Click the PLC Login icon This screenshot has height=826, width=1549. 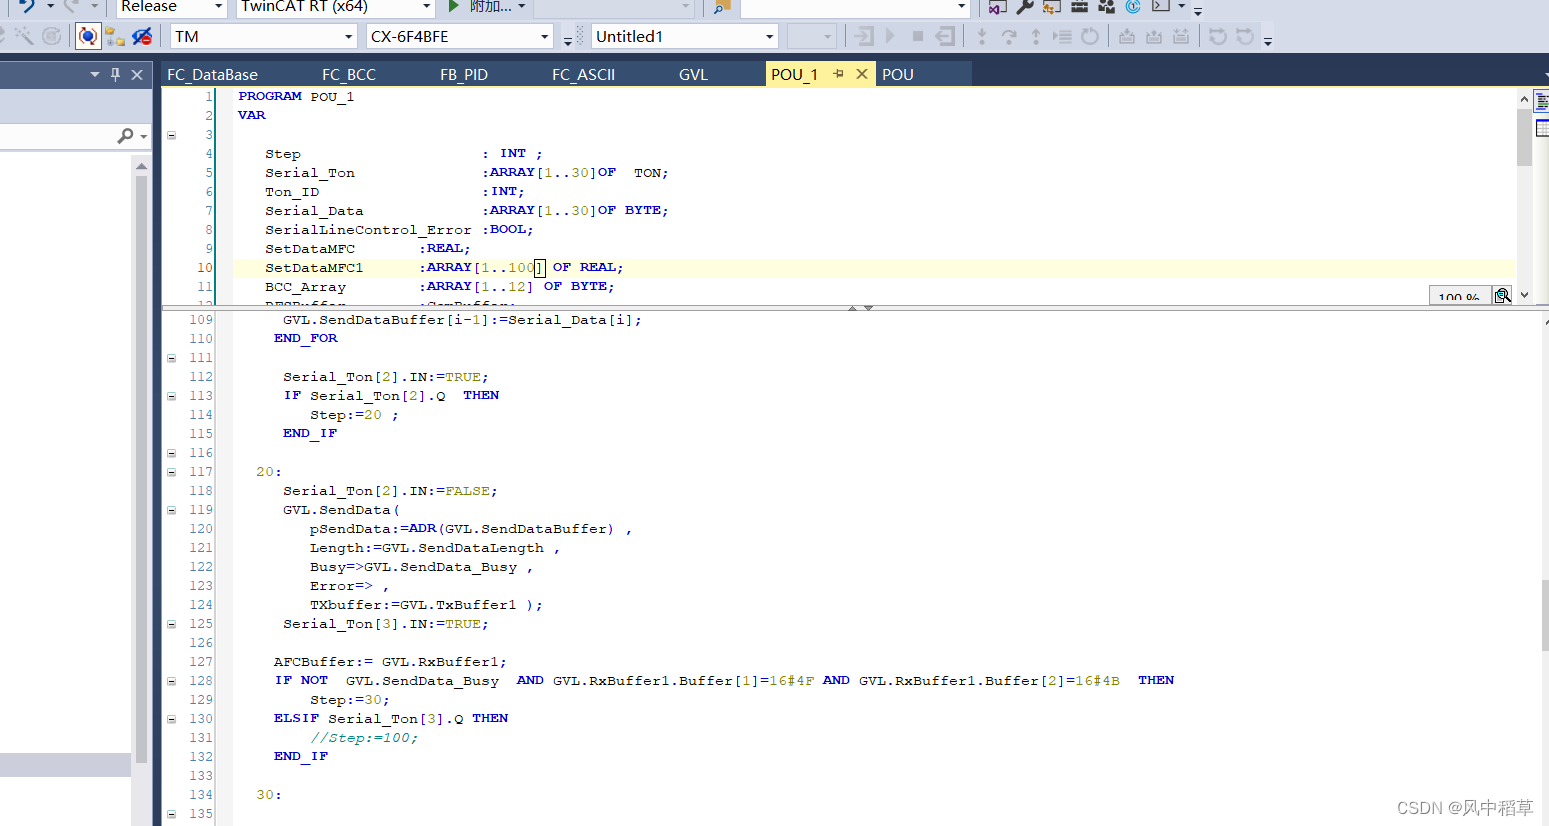[x=863, y=37]
